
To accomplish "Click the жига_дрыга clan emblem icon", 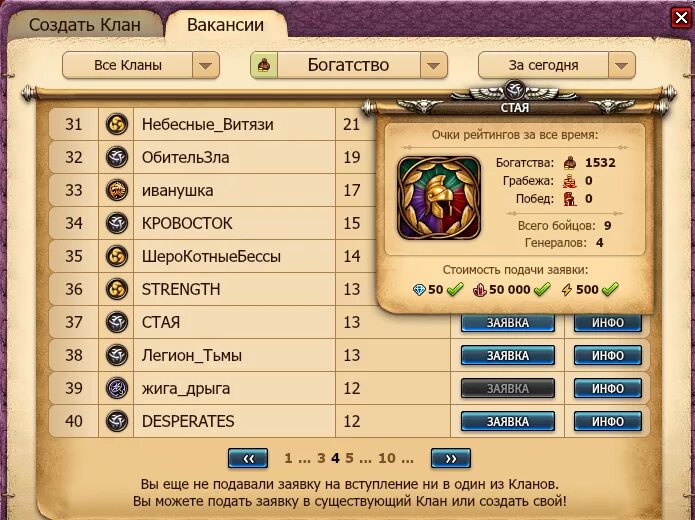I will click(117, 388).
